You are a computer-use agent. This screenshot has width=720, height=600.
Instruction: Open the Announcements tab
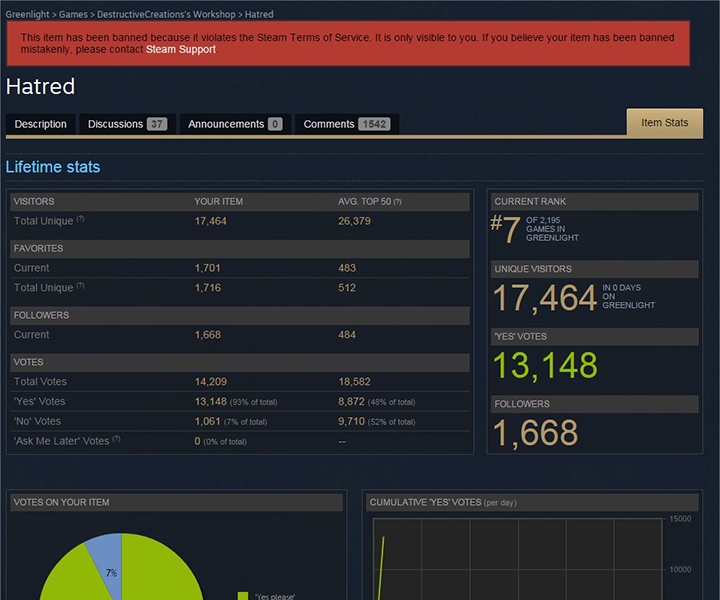235,124
